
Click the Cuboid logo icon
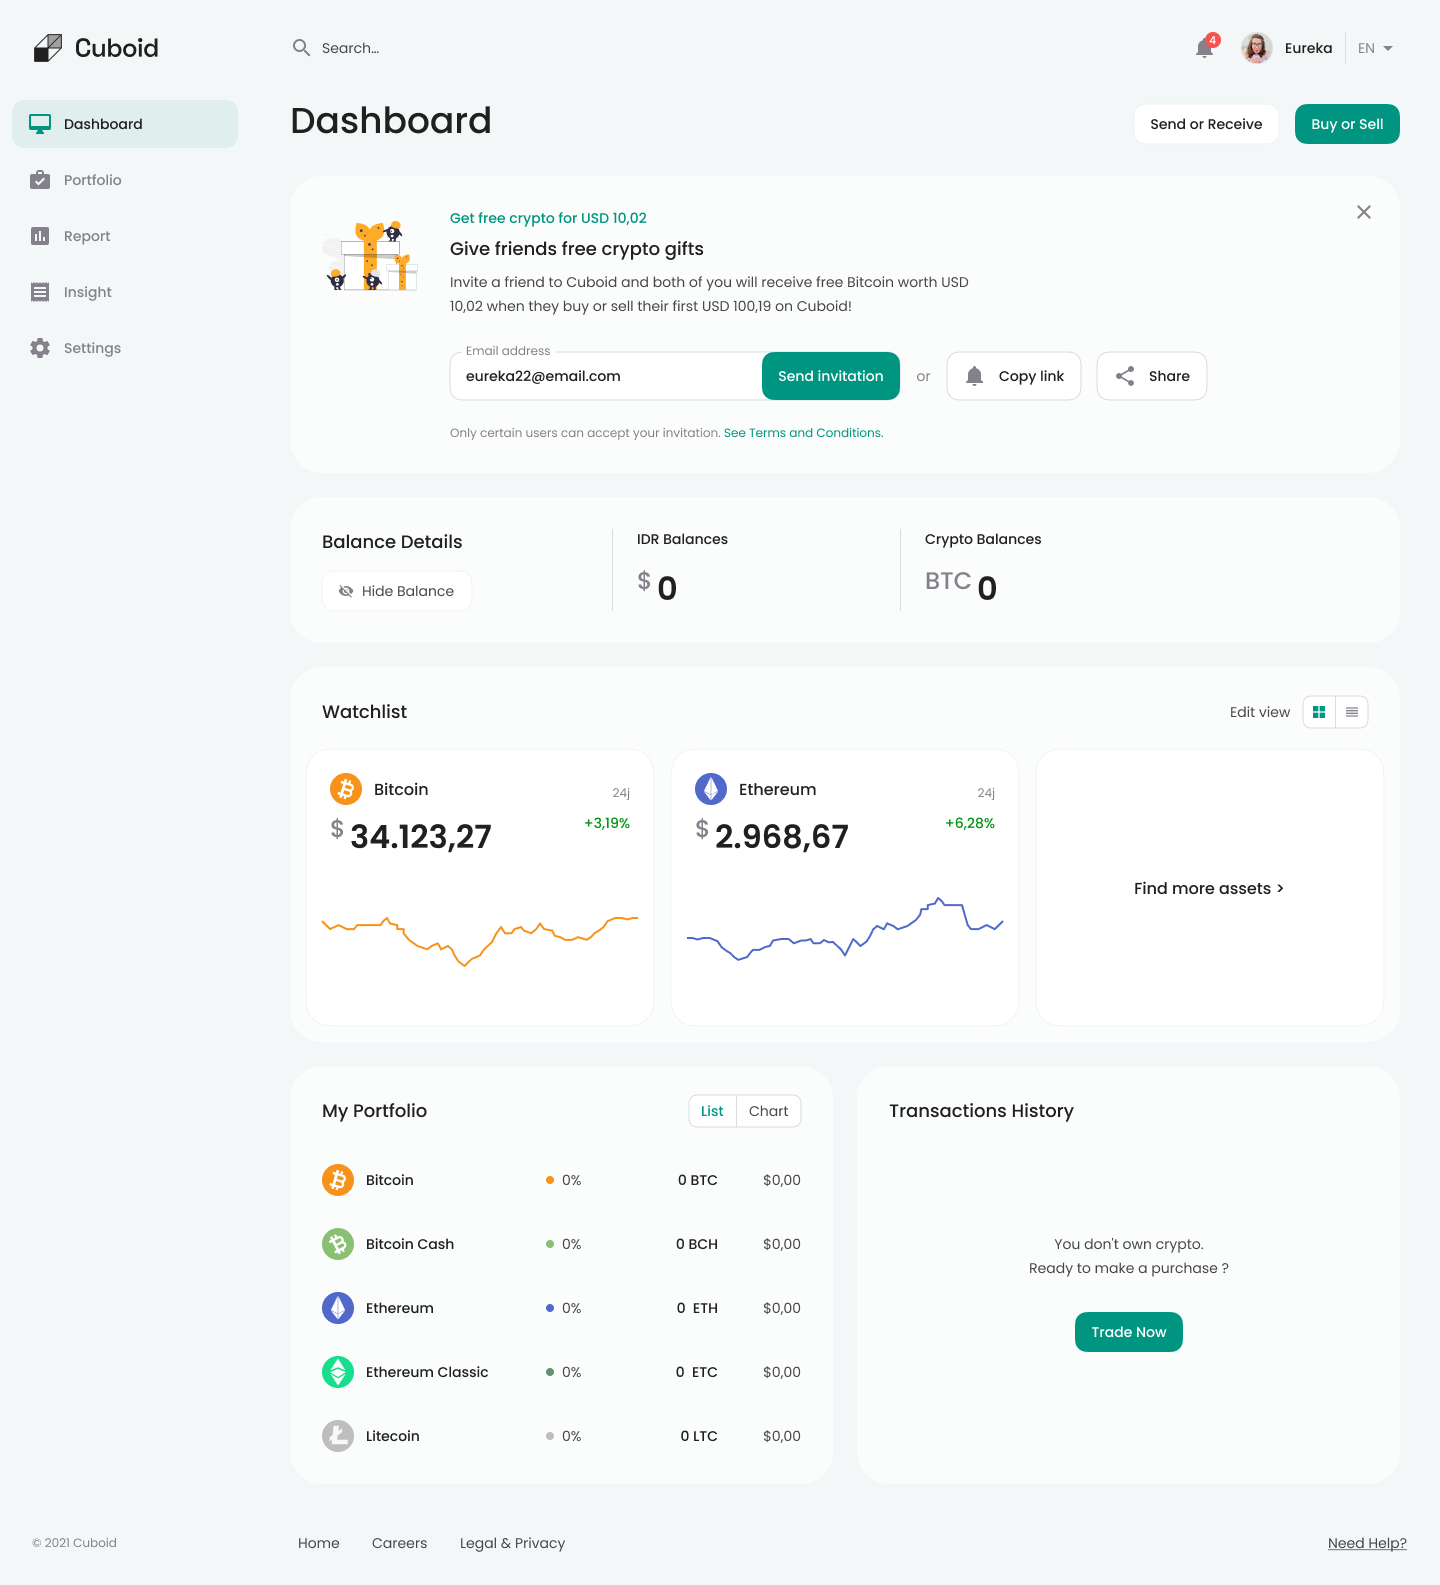point(48,48)
